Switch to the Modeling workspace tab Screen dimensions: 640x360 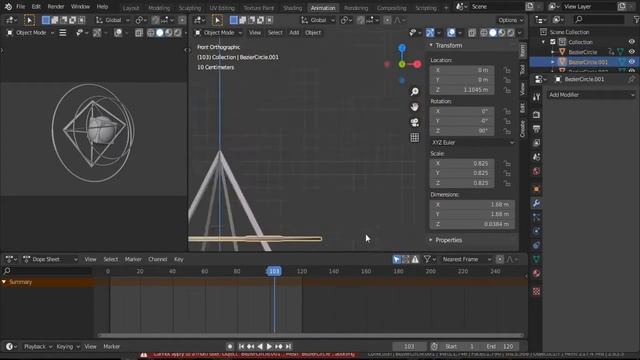point(159,8)
